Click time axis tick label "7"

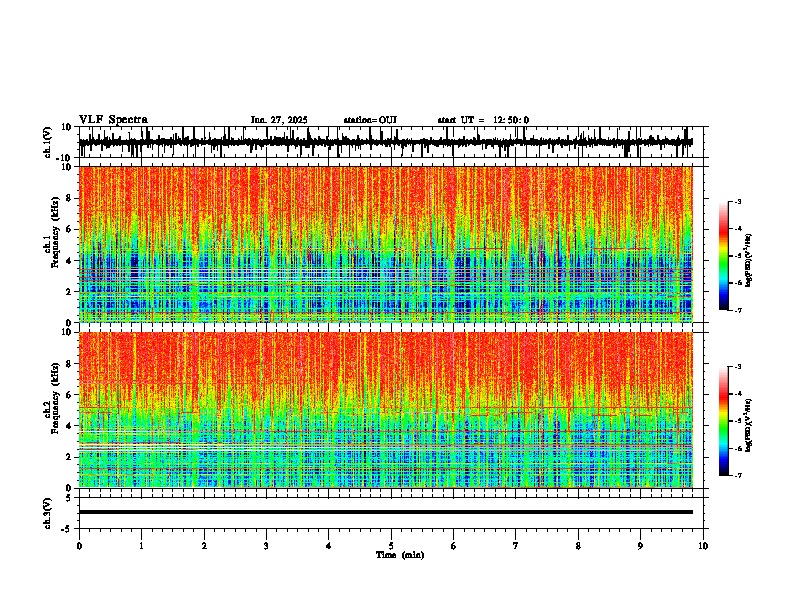point(516,546)
